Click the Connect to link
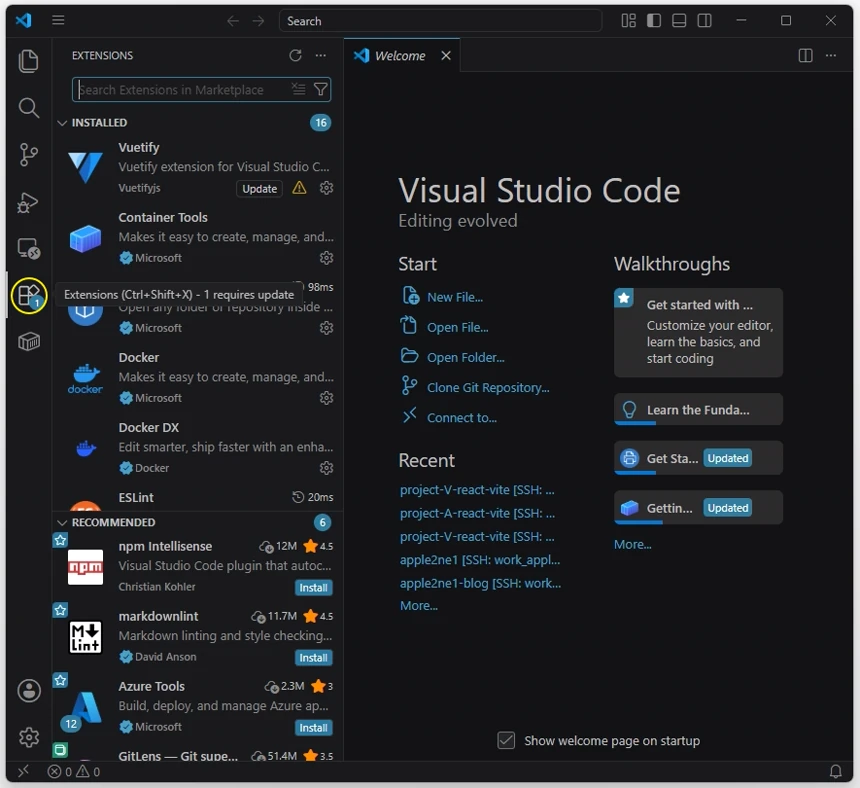860x788 pixels. 462,418
